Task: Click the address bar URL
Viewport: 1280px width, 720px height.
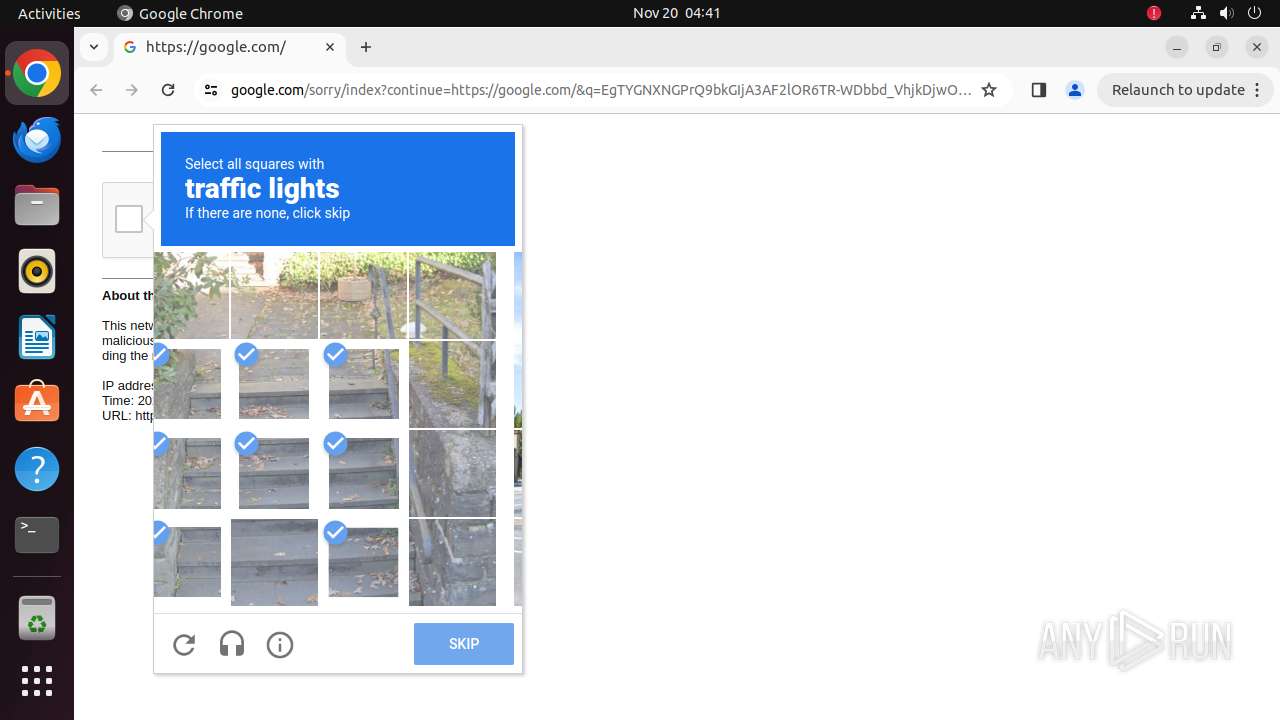Action: [600, 90]
